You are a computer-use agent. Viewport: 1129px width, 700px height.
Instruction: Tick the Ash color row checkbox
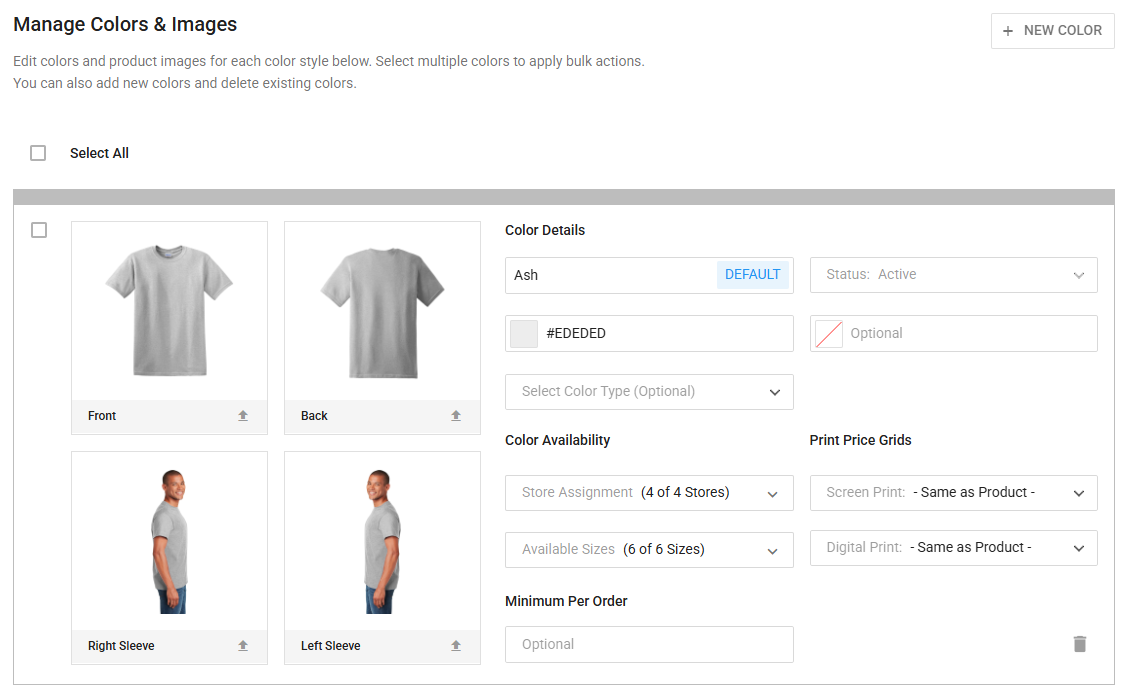click(x=39, y=230)
